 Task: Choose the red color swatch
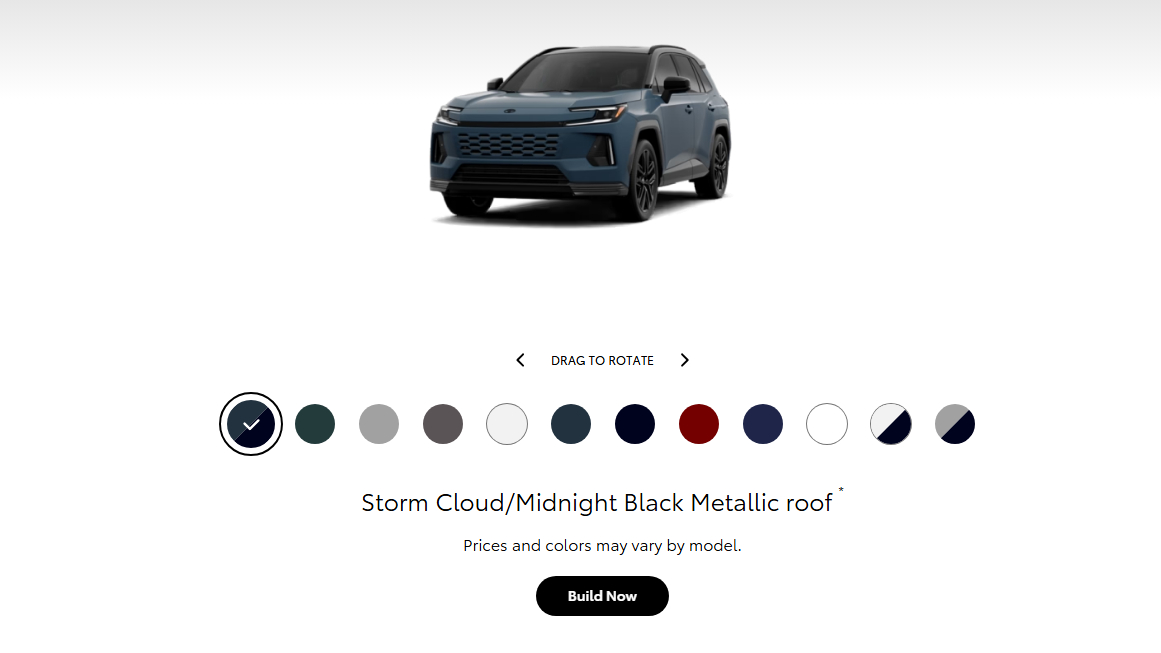click(x=699, y=424)
